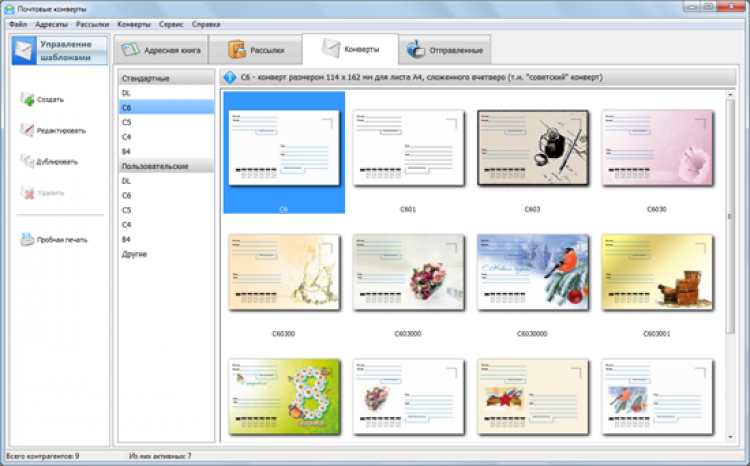Open the Файл menu
This screenshot has height=466, width=750.
[x=18, y=24]
